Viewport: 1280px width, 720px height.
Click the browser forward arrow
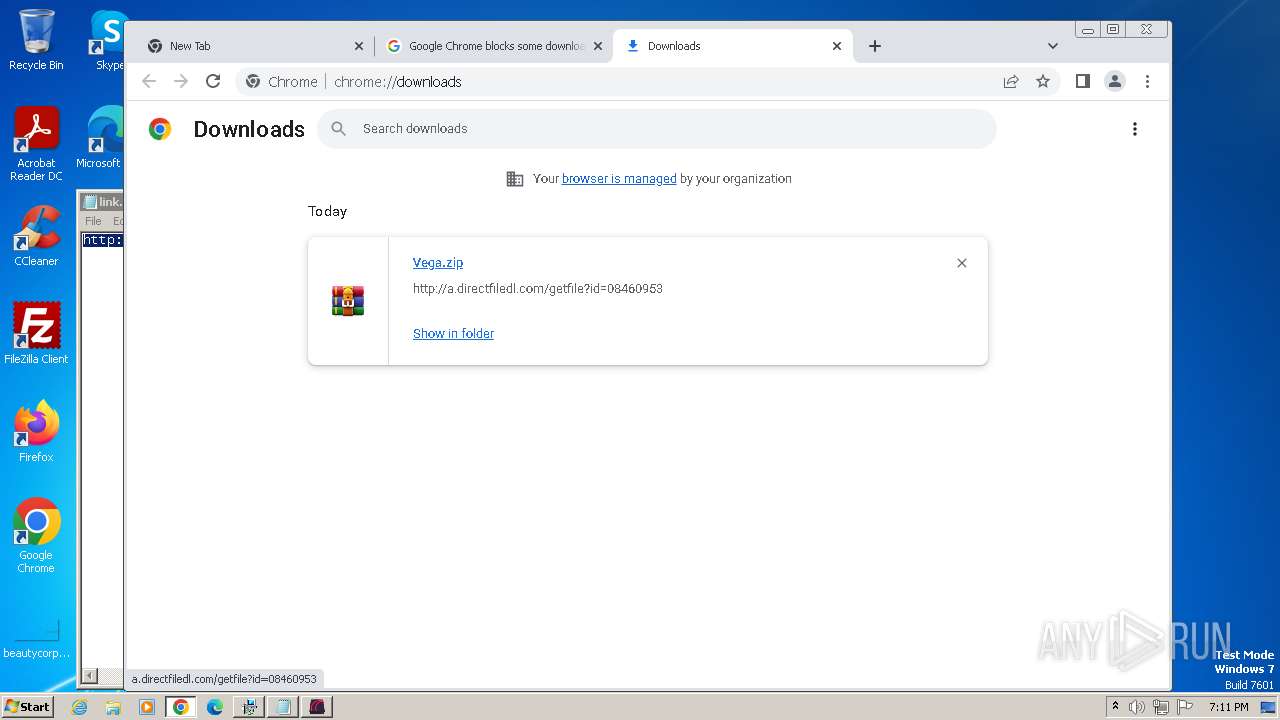[x=181, y=81]
